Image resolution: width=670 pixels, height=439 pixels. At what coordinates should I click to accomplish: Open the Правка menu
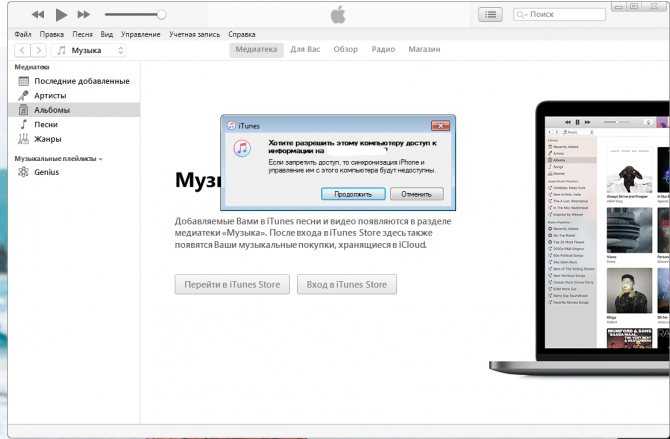point(52,34)
